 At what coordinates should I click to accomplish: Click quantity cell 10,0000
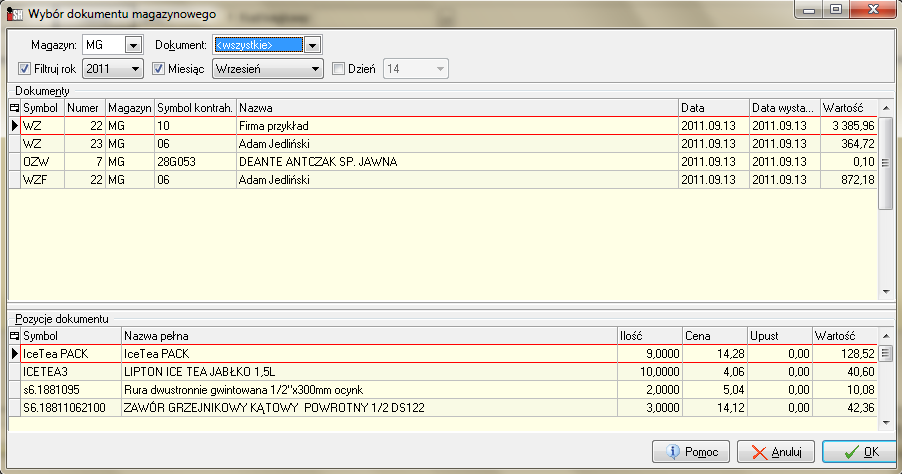(x=650, y=372)
